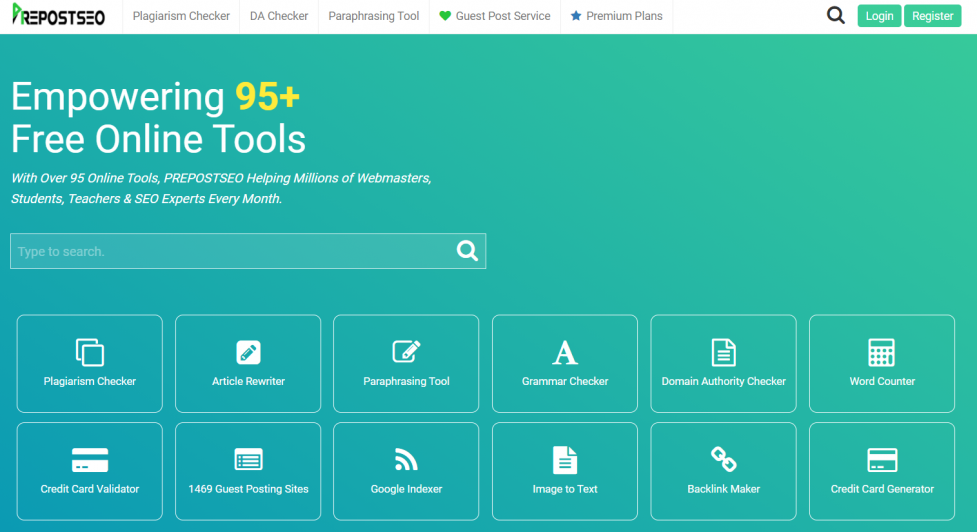
Task: Click the Credit Card Validator card icon
Action: point(90,460)
